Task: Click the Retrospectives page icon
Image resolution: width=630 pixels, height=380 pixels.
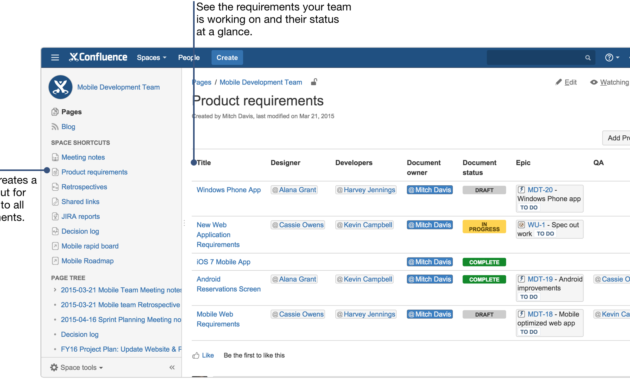Action: [x=55, y=187]
